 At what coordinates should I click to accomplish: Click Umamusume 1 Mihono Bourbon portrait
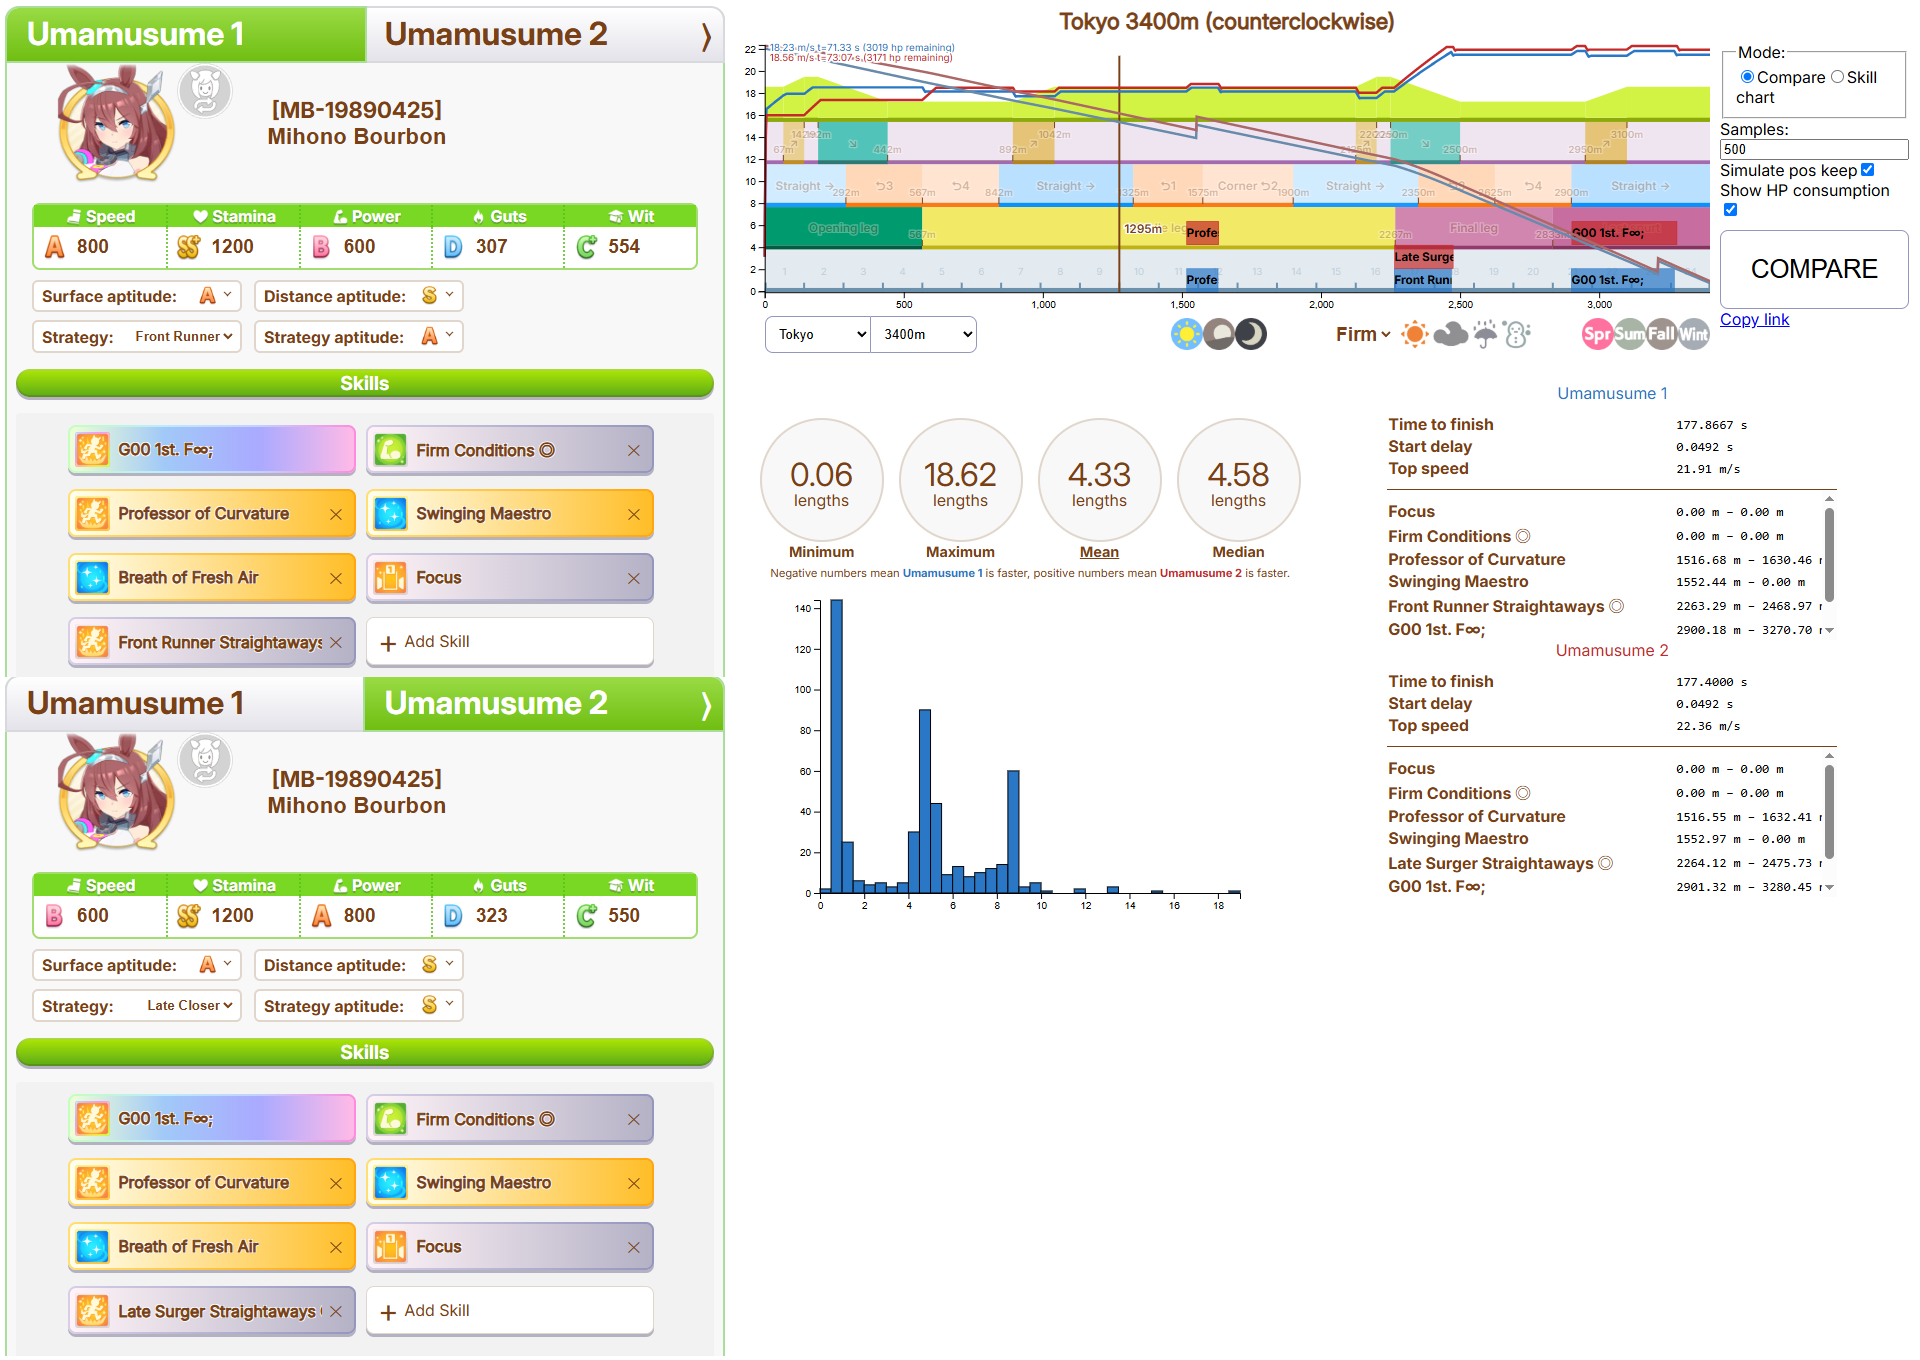point(114,123)
